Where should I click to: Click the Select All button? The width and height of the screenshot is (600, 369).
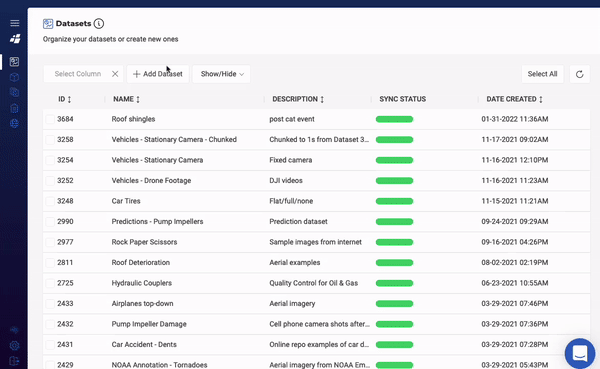[542, 74]
